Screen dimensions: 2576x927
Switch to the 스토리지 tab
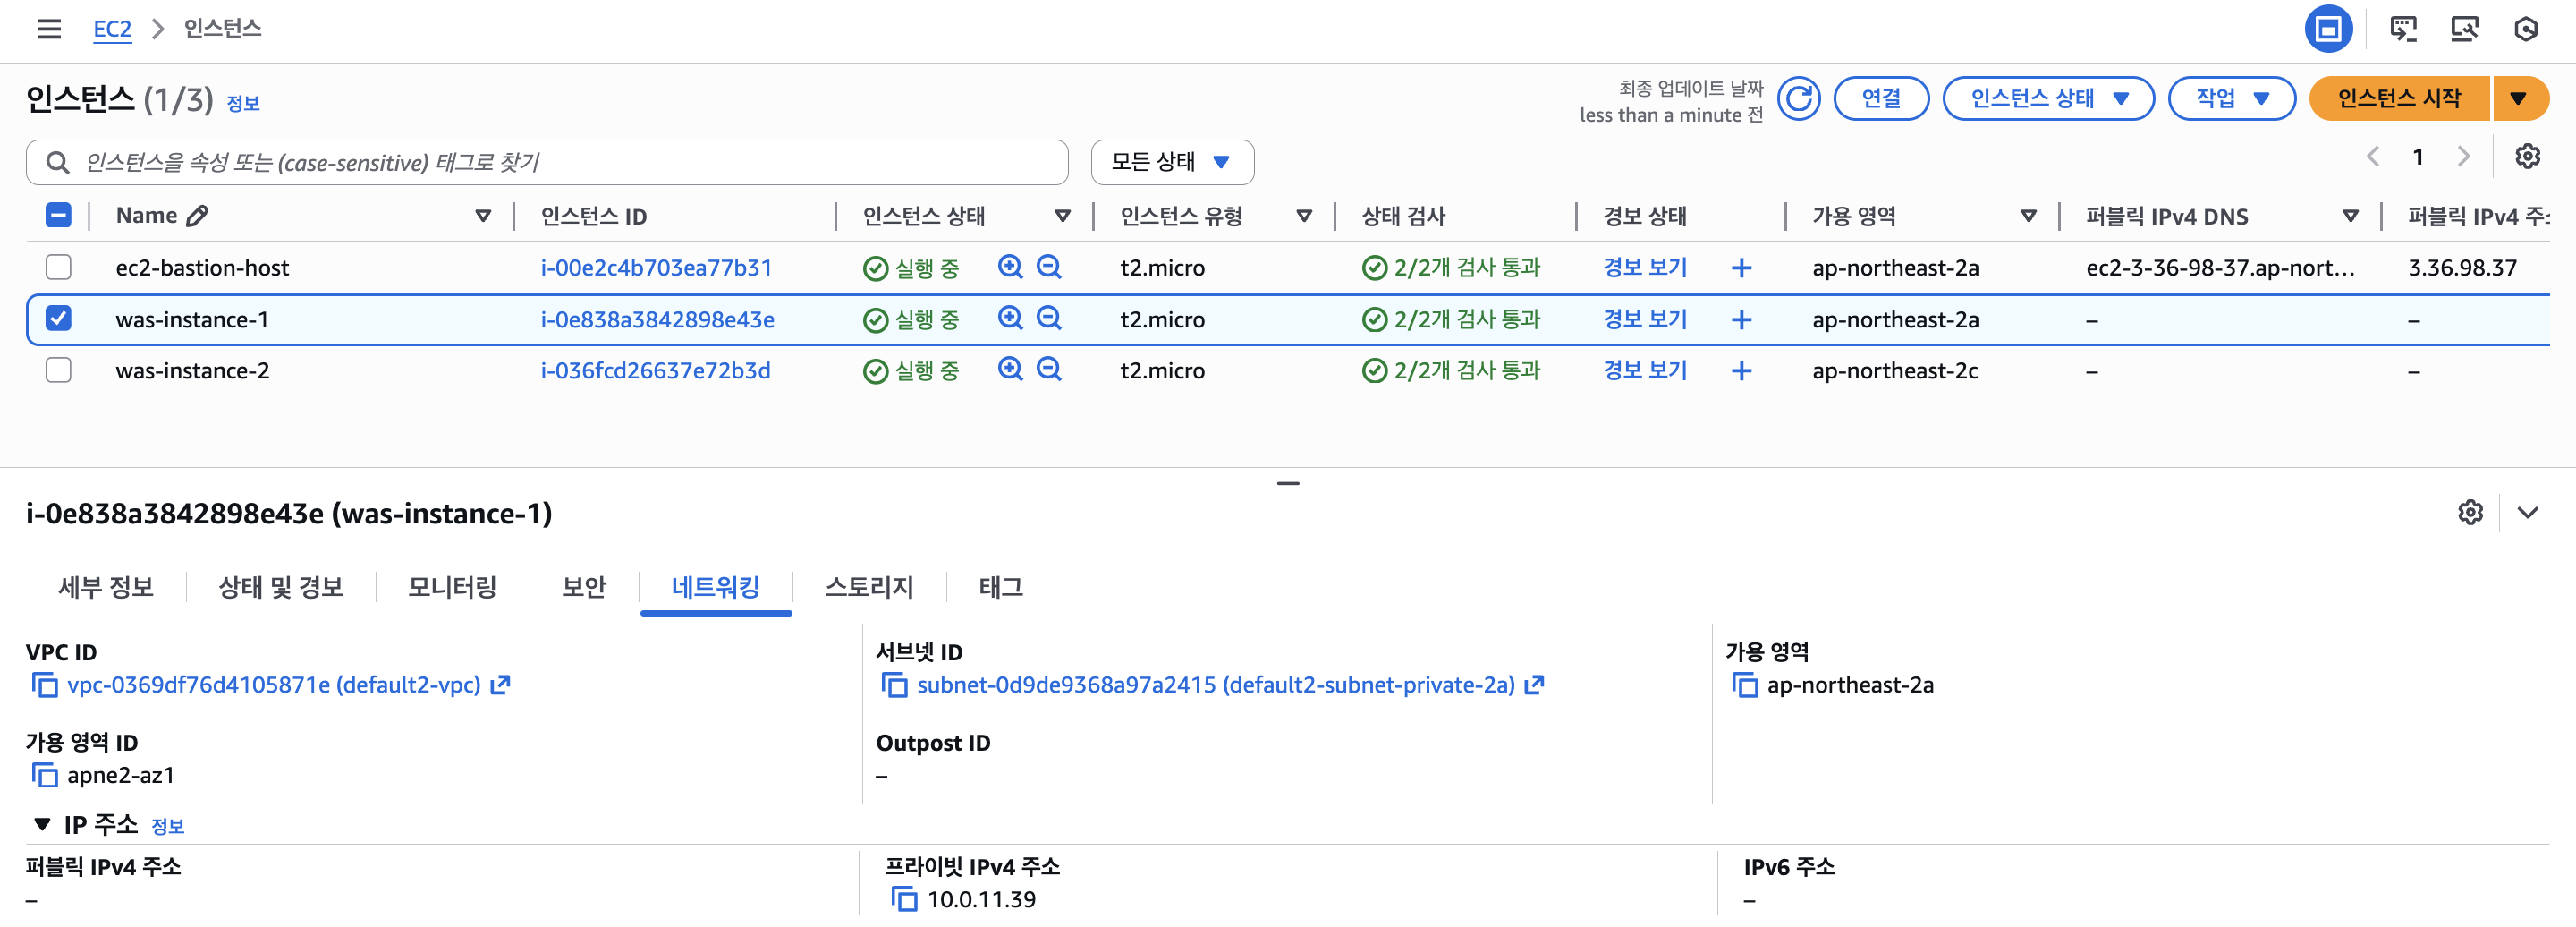(x=869, y=587)
